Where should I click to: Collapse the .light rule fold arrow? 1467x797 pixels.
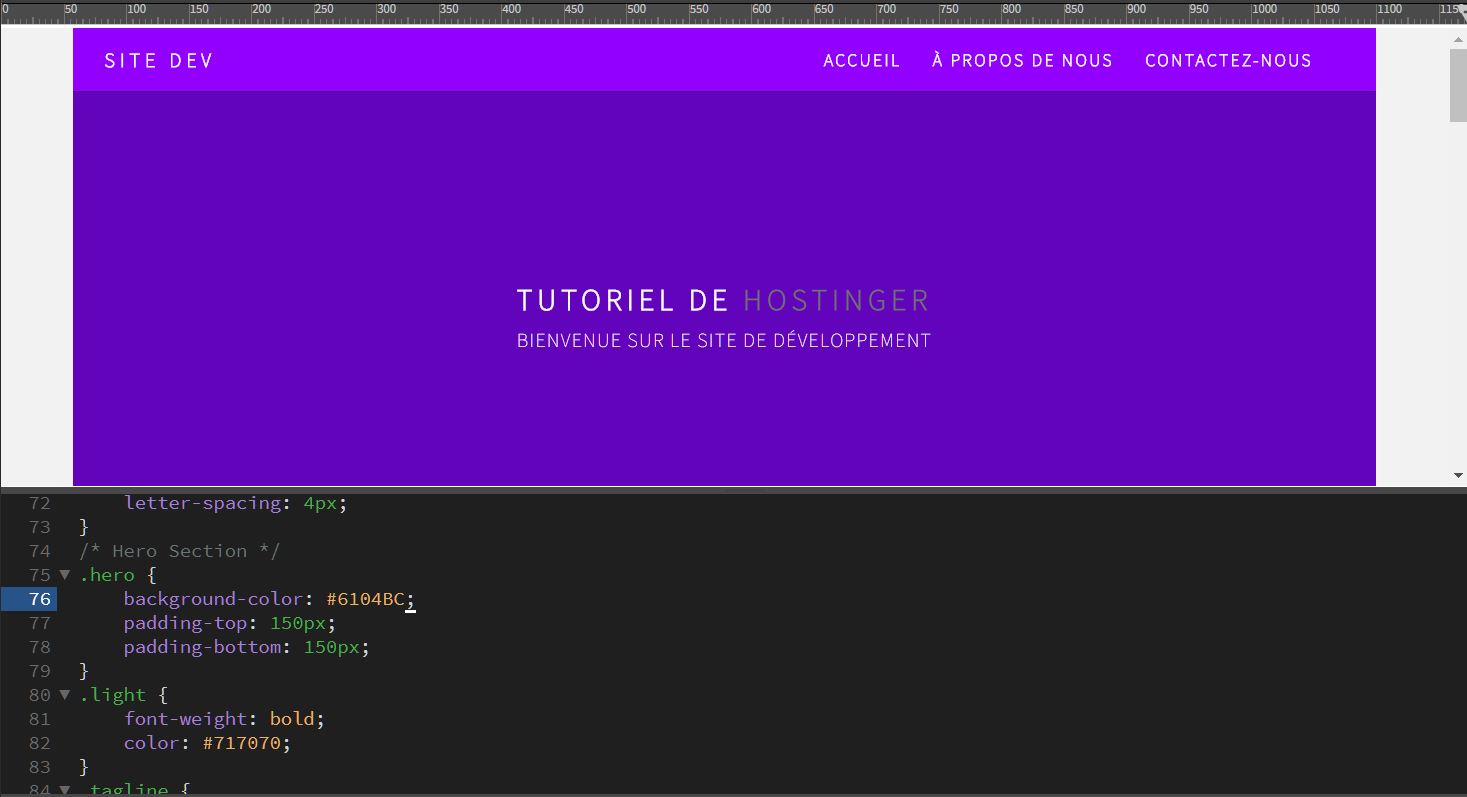[x=65, y=695]
